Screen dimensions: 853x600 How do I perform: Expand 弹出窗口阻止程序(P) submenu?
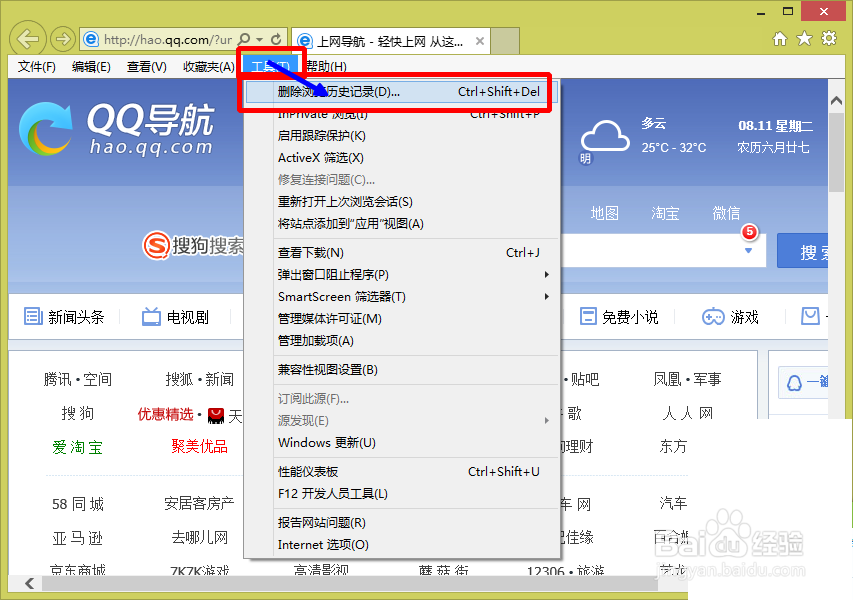coord(401,275)
